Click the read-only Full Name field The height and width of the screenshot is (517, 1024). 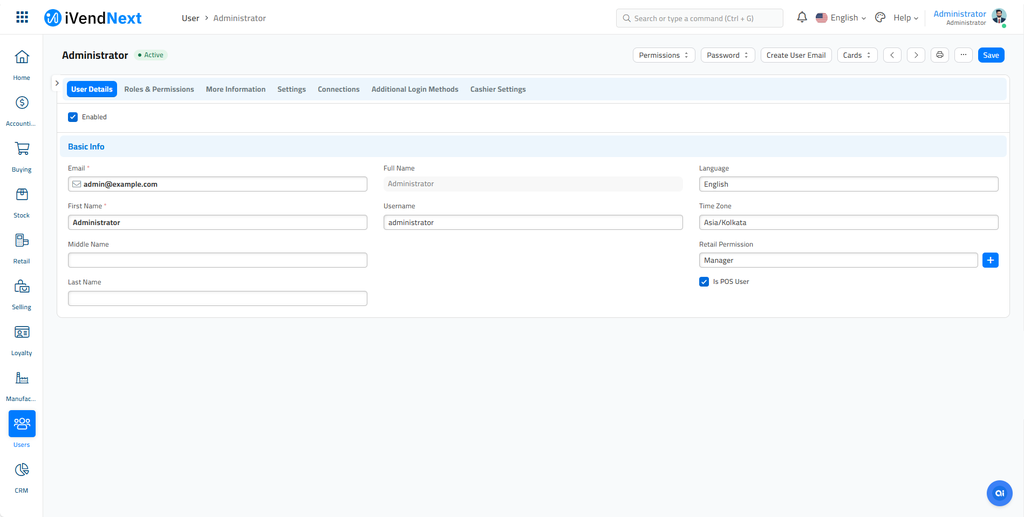[x=533, y=184]
